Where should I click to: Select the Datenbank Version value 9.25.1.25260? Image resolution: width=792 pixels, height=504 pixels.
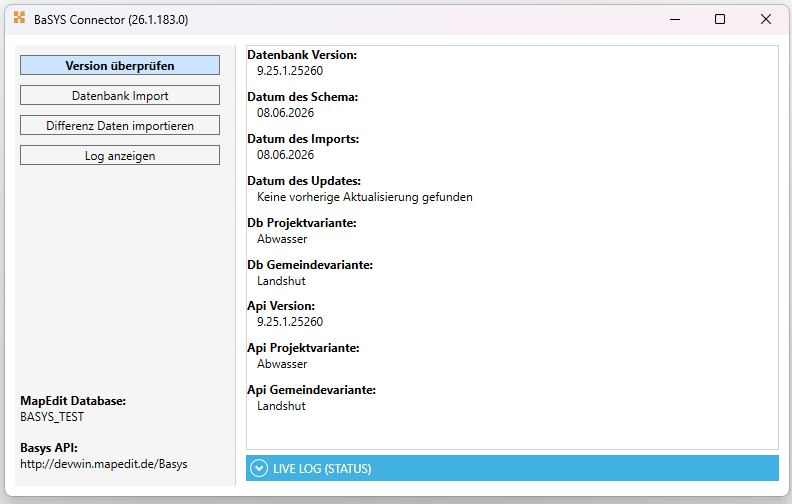pos(290,71)
